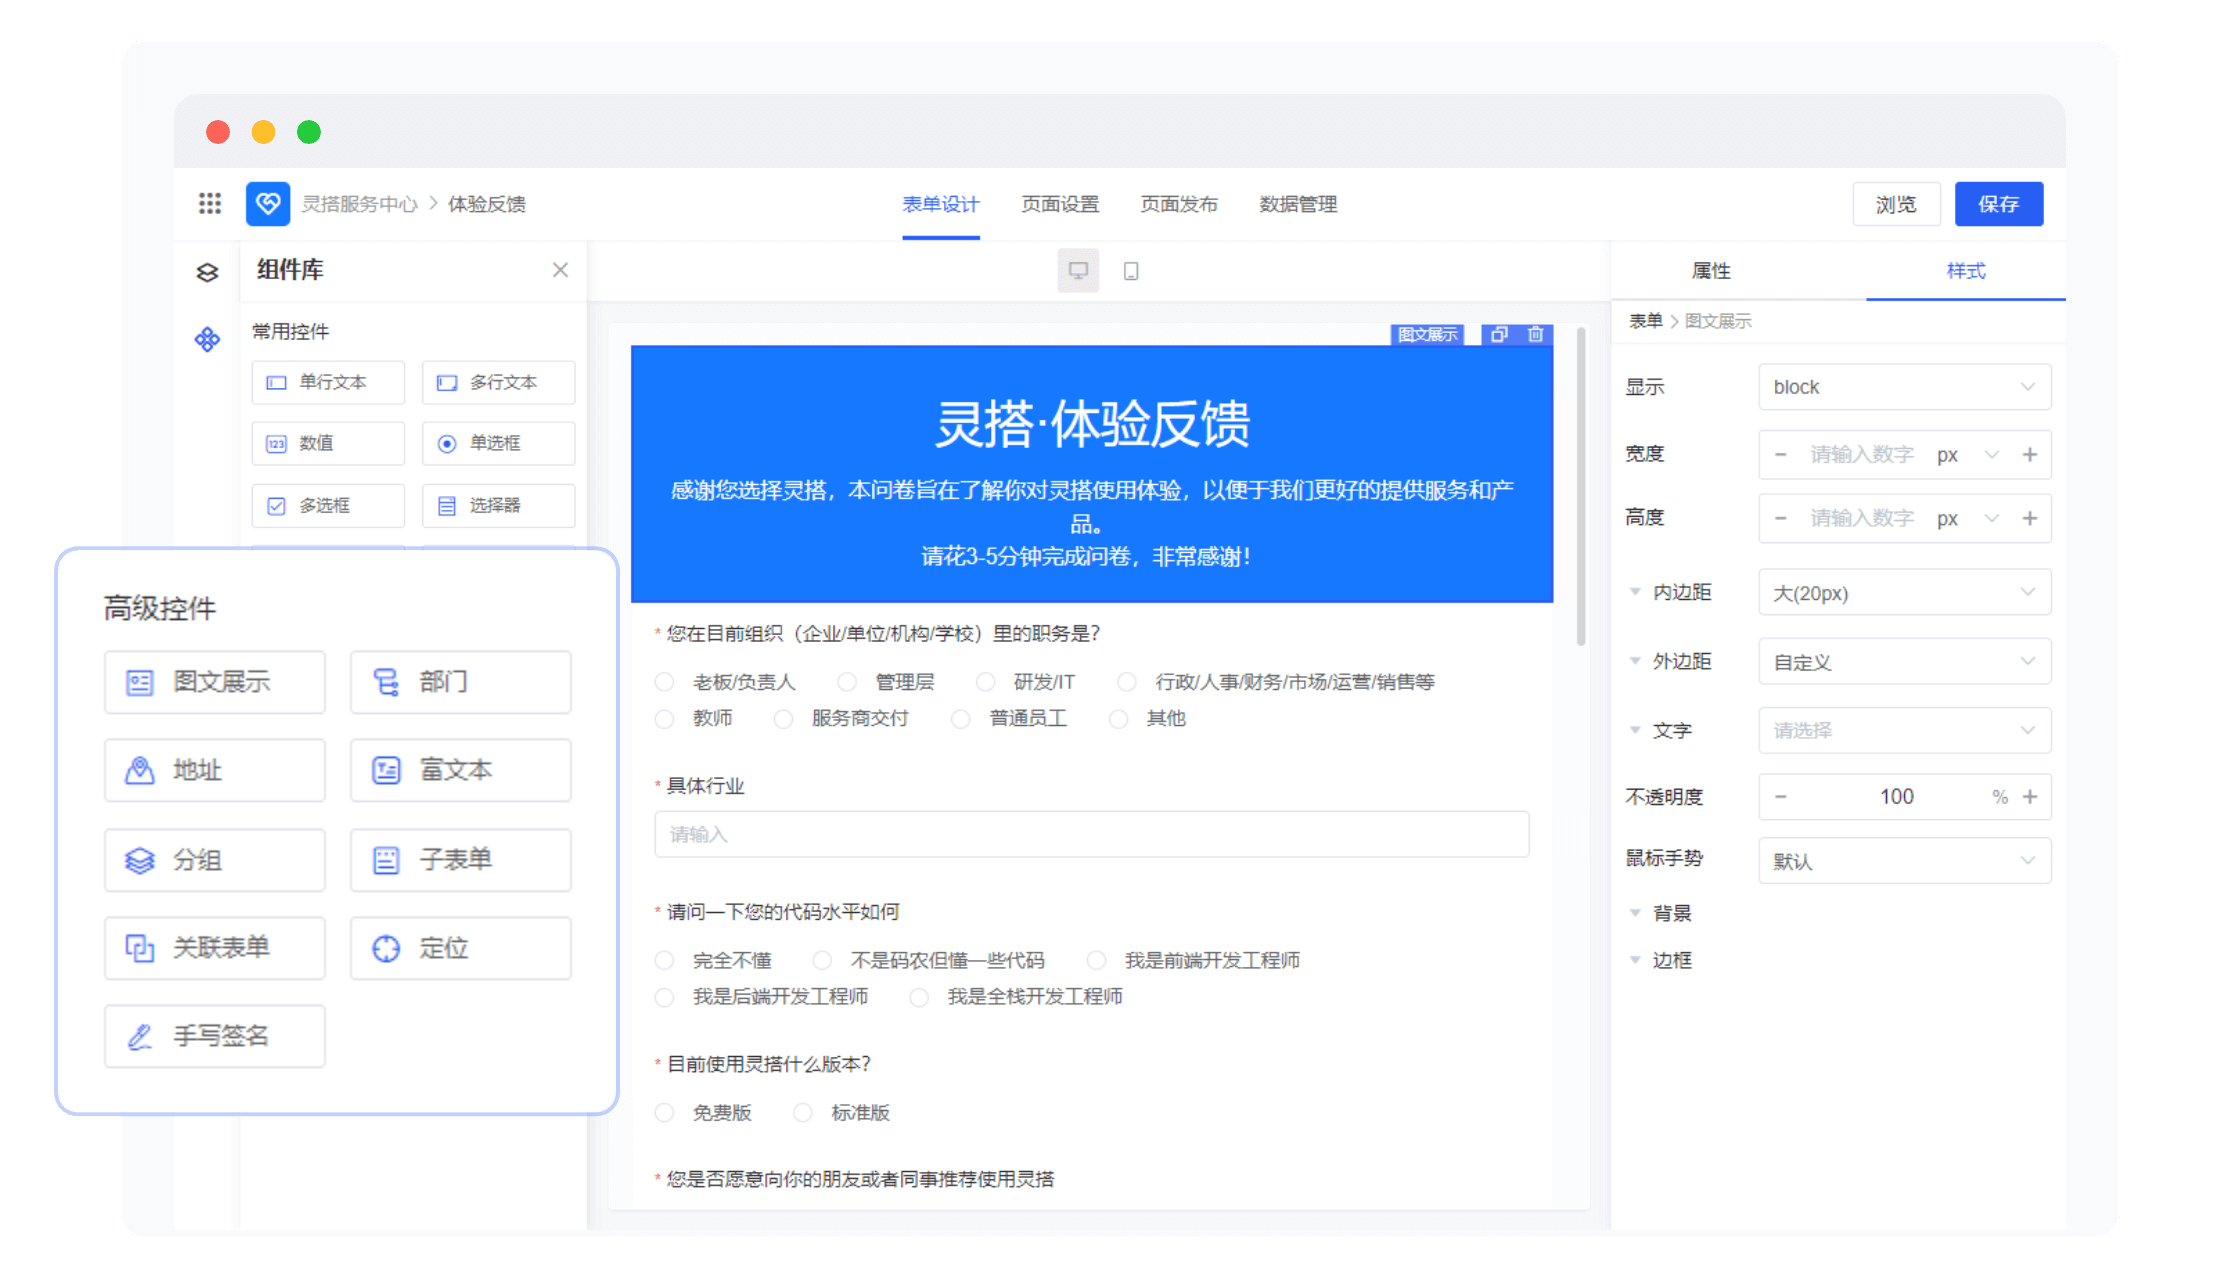Select the component library sidebar icon
2240x1280 pixels.
(207, 340)
